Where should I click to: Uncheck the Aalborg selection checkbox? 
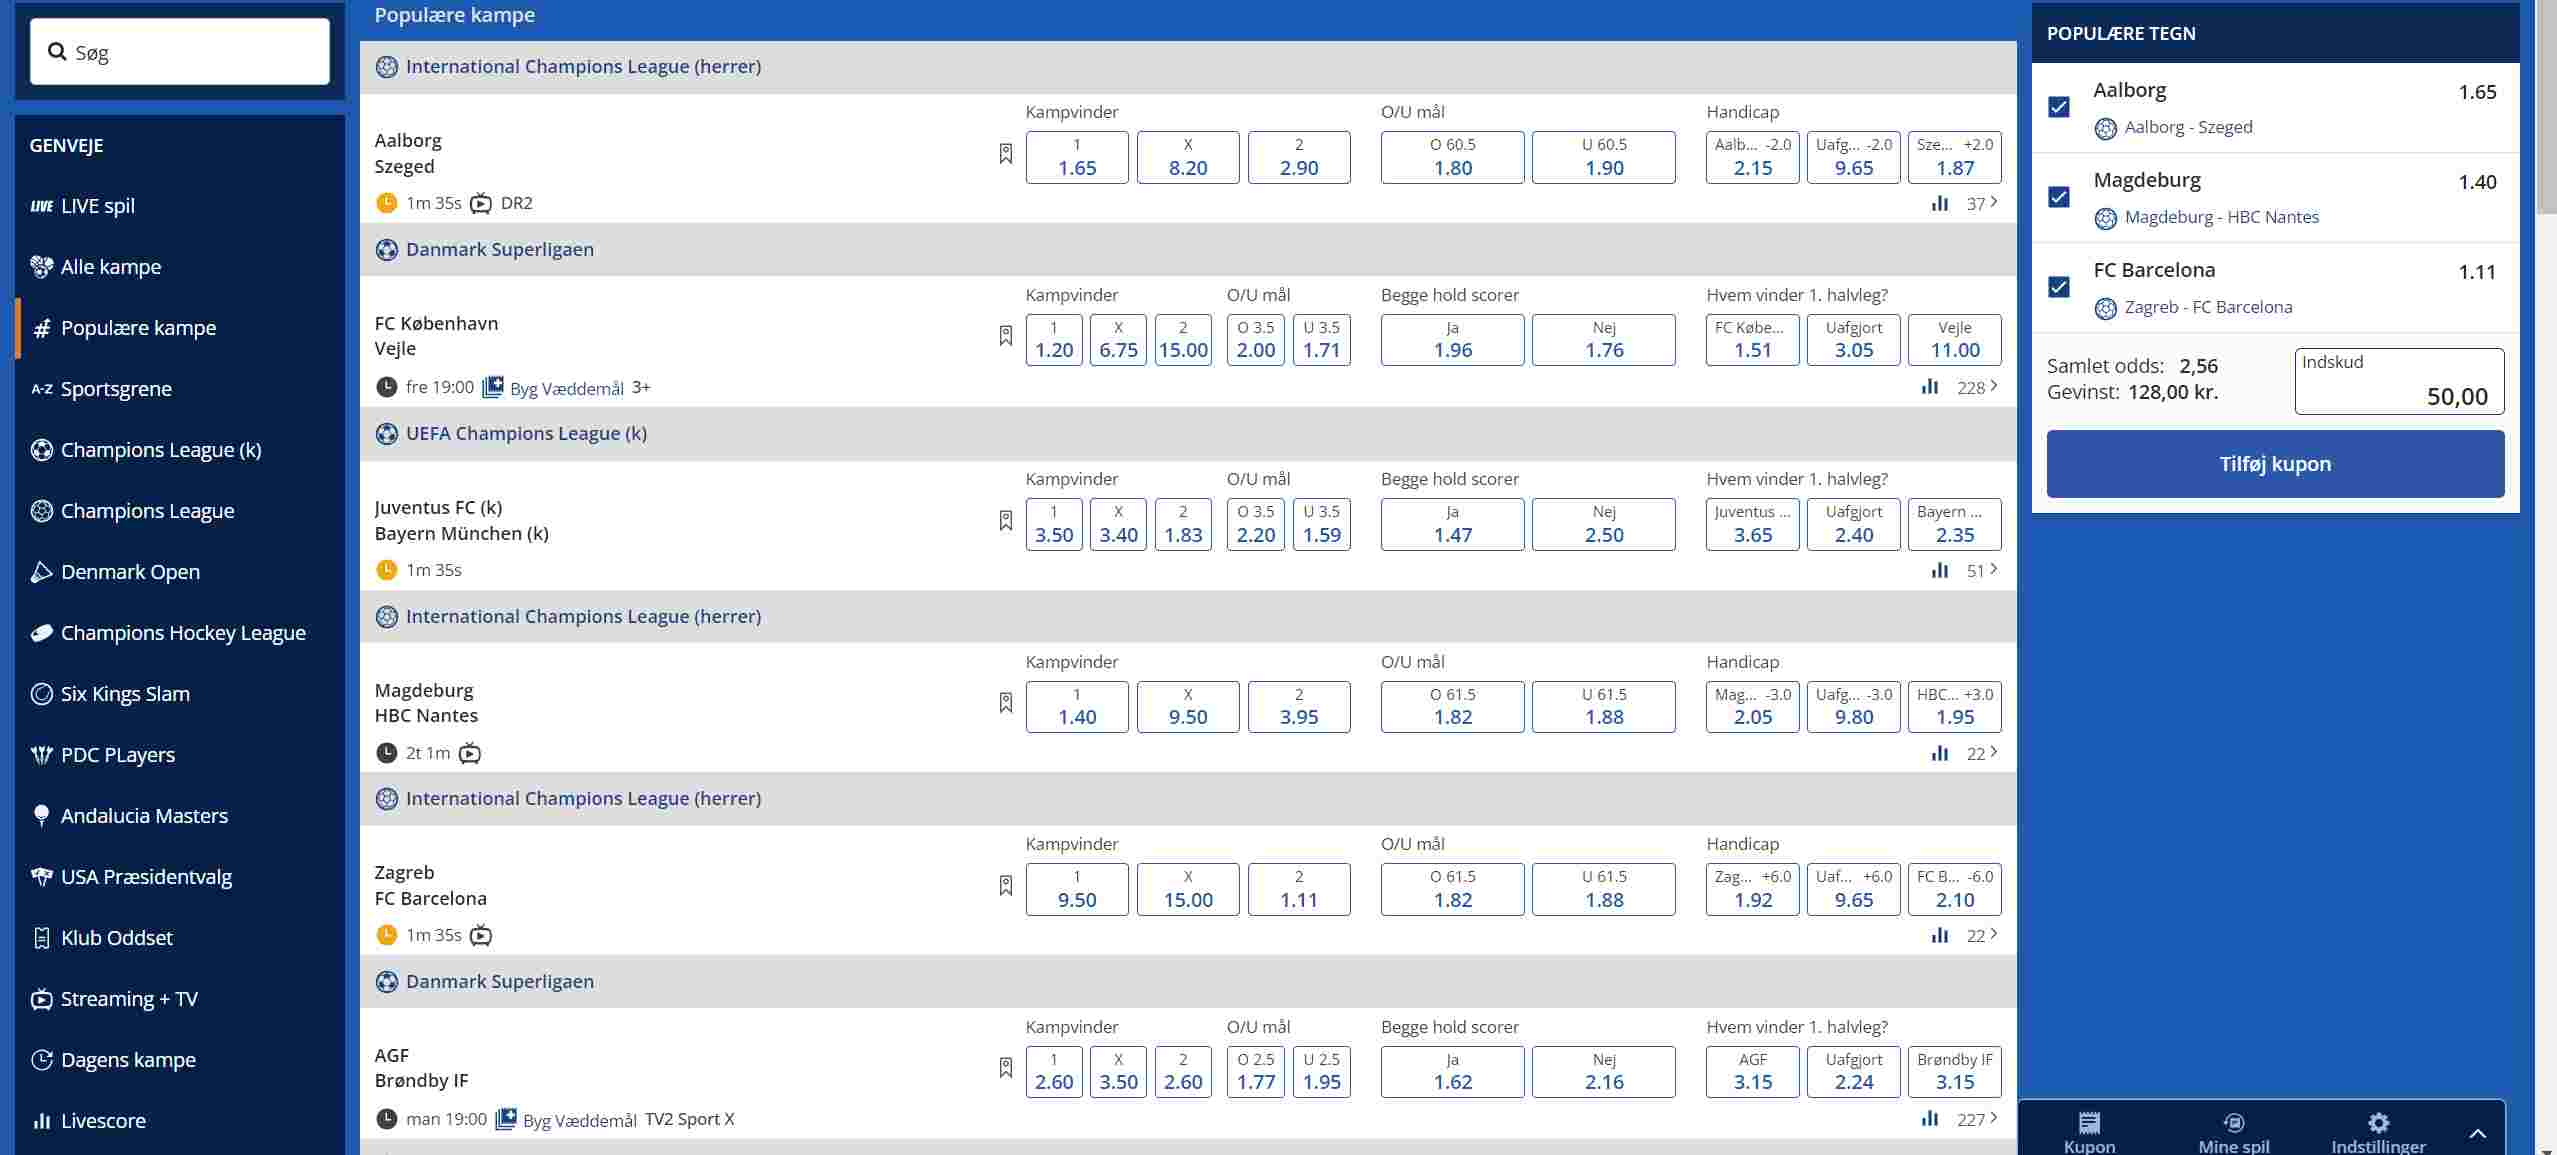(2059, 107)
